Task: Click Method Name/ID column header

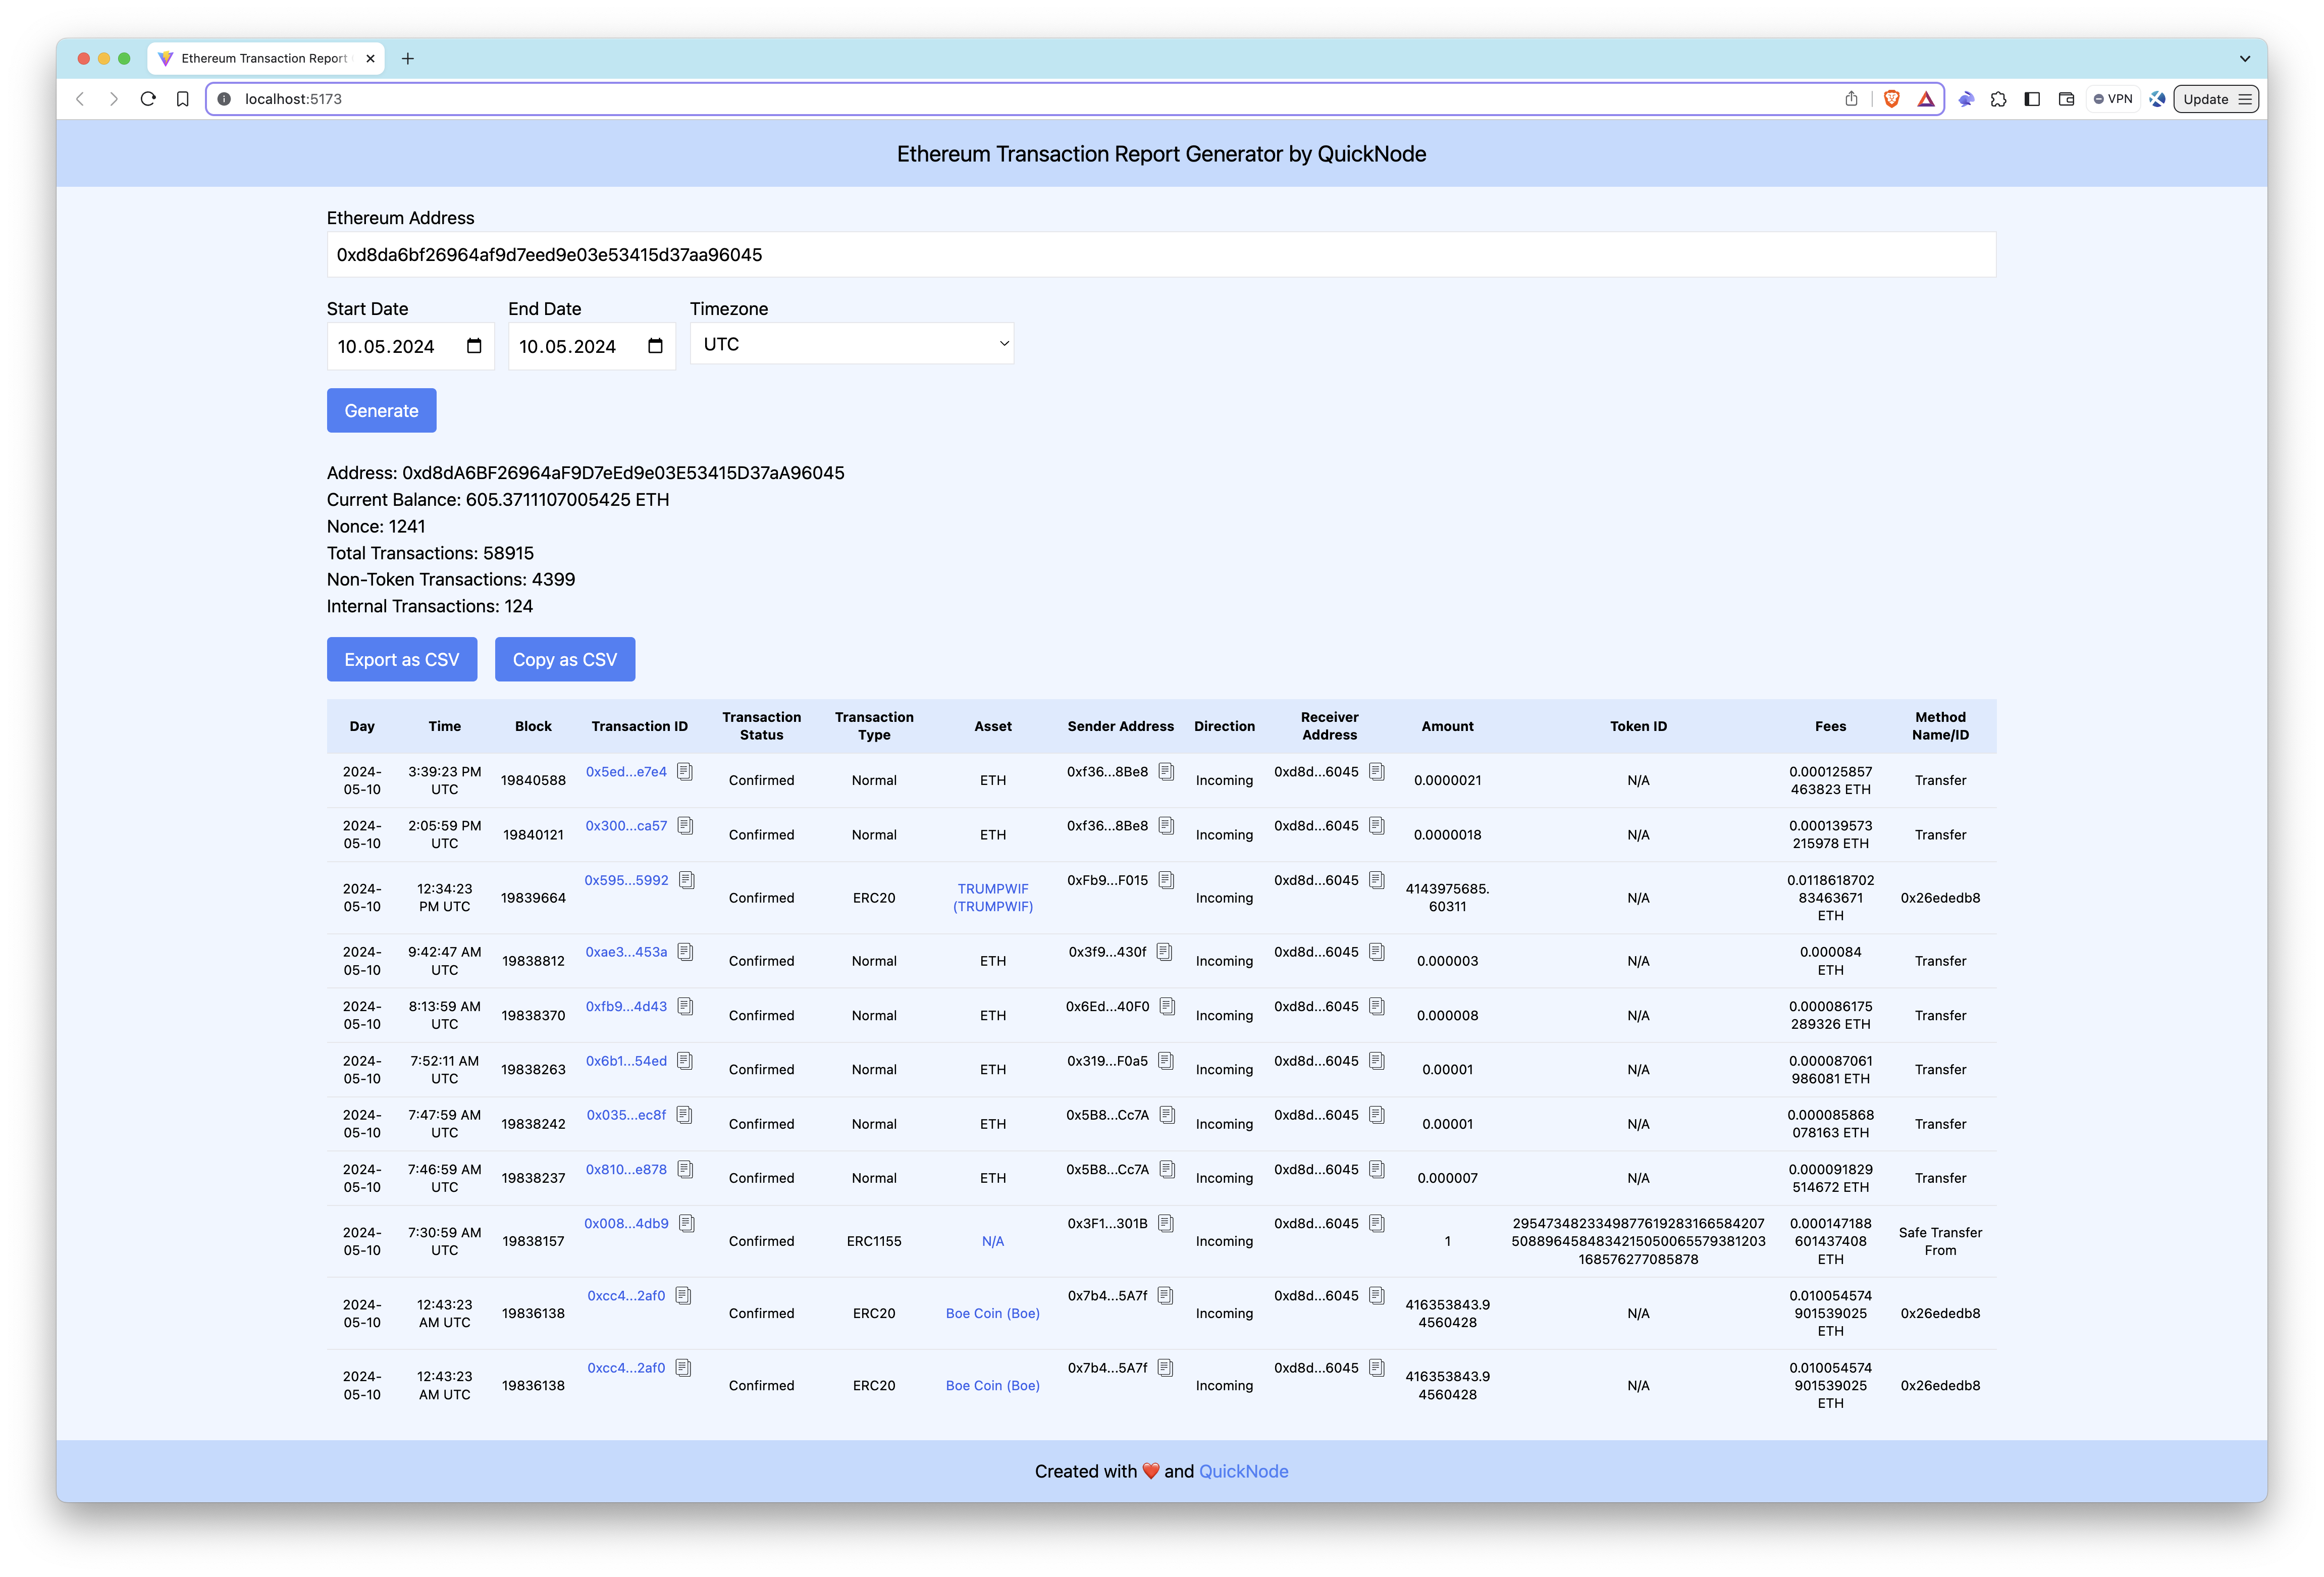Action: coord(1940,726)
